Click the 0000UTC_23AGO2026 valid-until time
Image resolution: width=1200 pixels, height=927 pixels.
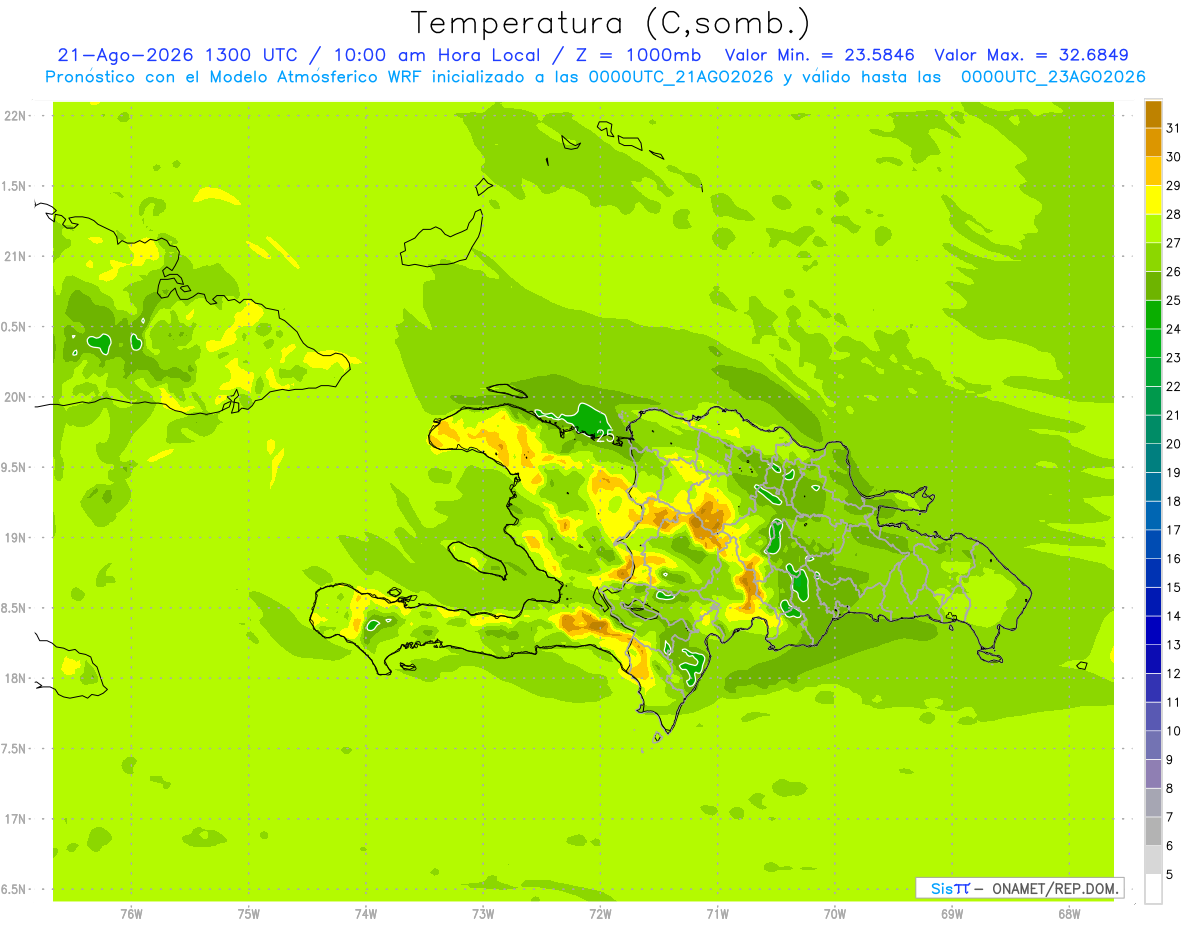click(x=1053, y=77)
